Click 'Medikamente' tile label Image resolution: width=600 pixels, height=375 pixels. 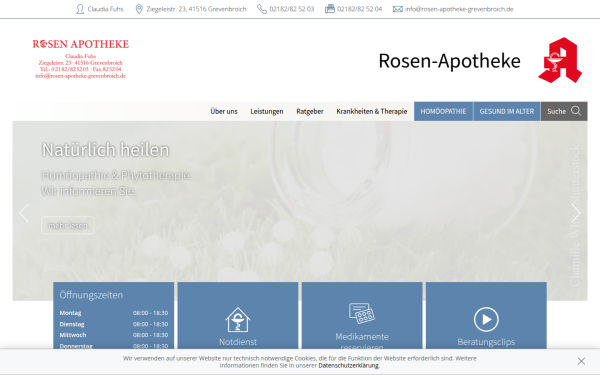(362, 337)
